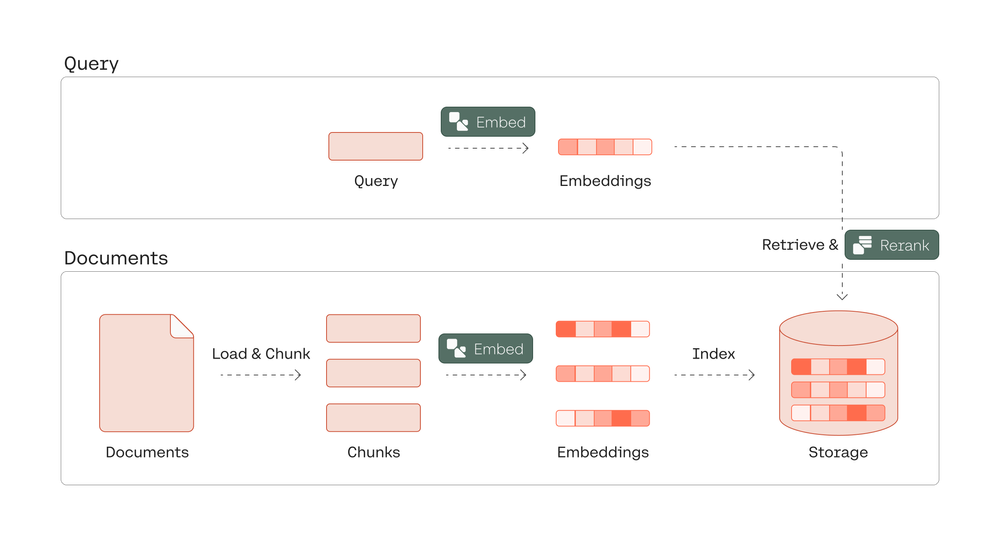
Task: Select the top chunk rectangle
Action: coord(373,329)
